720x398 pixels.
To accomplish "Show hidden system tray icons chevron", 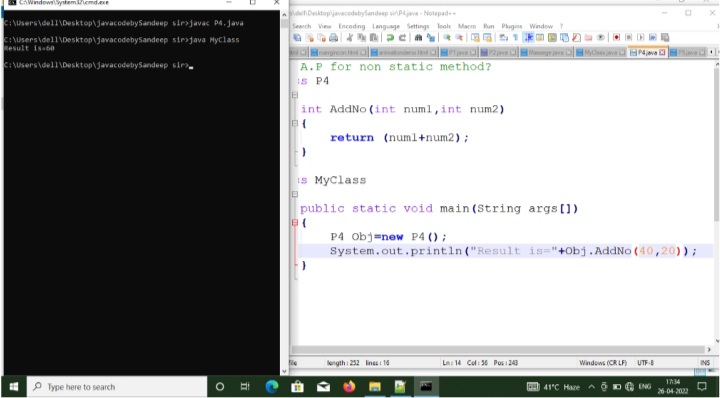I will (x=591, y=387).
